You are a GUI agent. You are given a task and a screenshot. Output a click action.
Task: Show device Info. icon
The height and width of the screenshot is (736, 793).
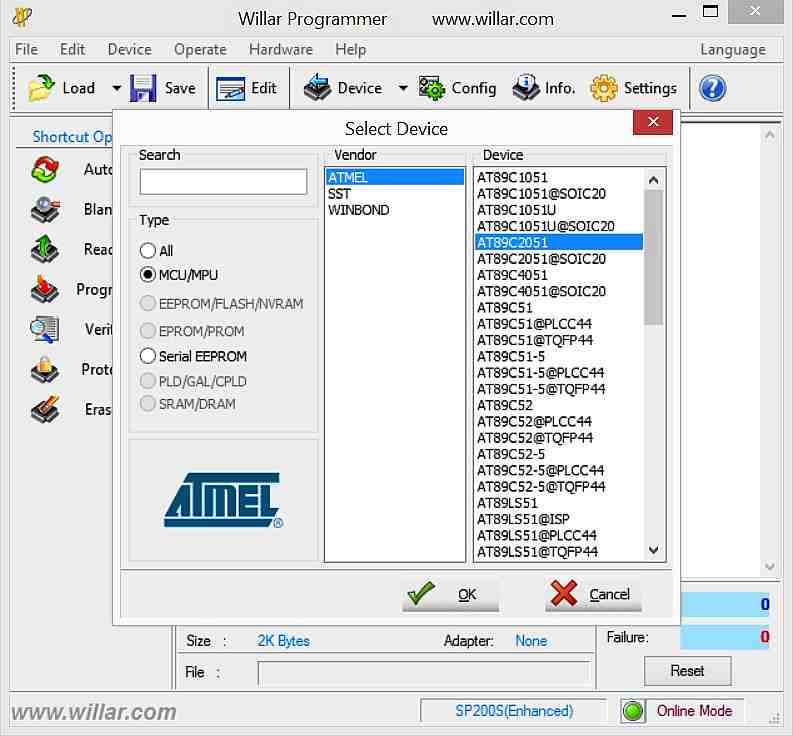coord(526,88)
